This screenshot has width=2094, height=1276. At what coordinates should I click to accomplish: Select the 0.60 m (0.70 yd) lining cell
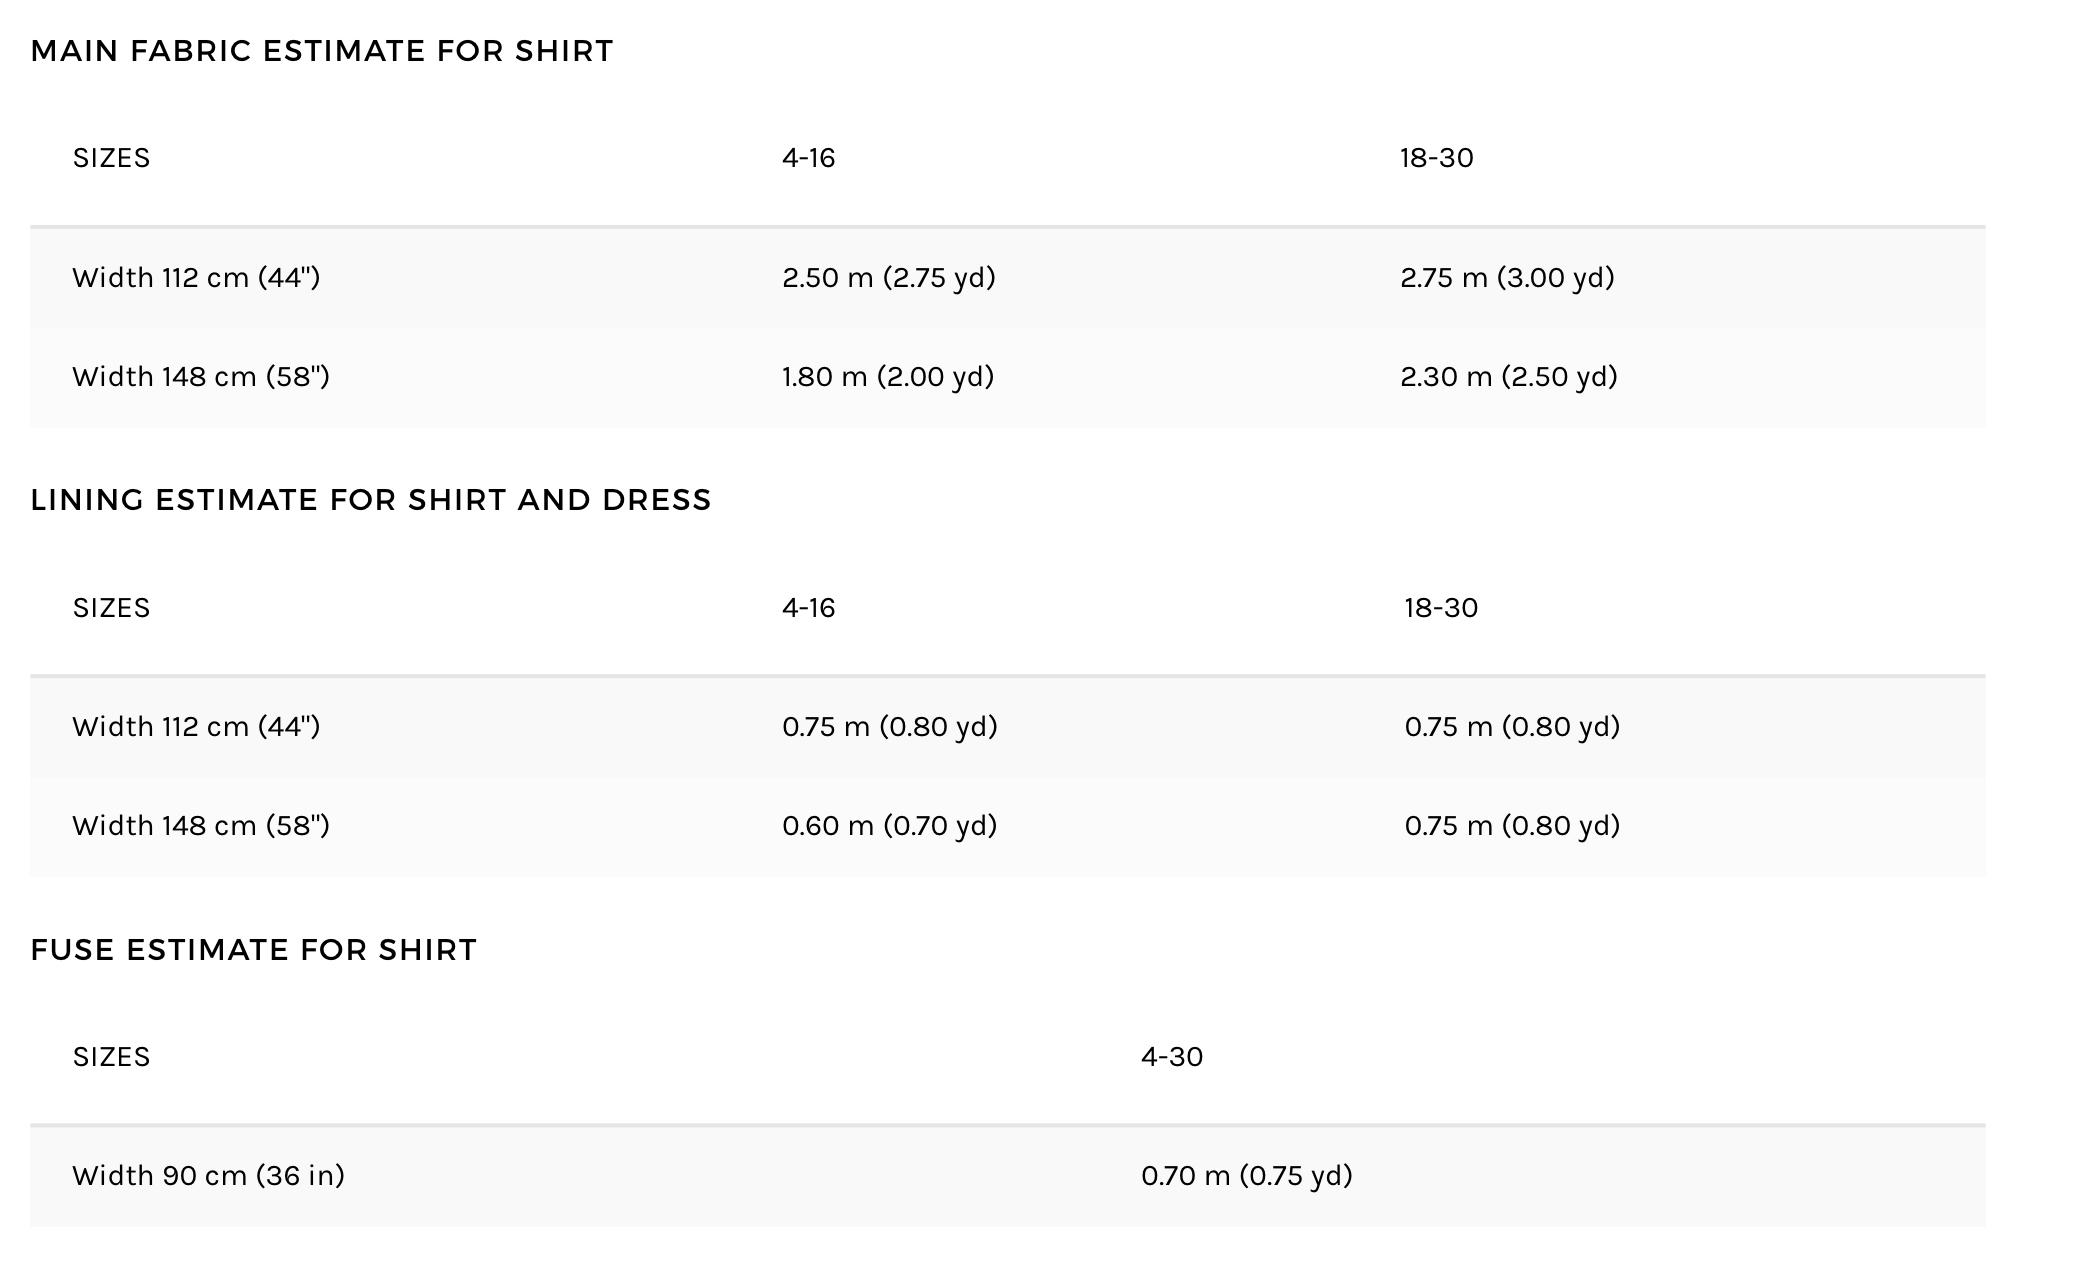coord(889,826)
